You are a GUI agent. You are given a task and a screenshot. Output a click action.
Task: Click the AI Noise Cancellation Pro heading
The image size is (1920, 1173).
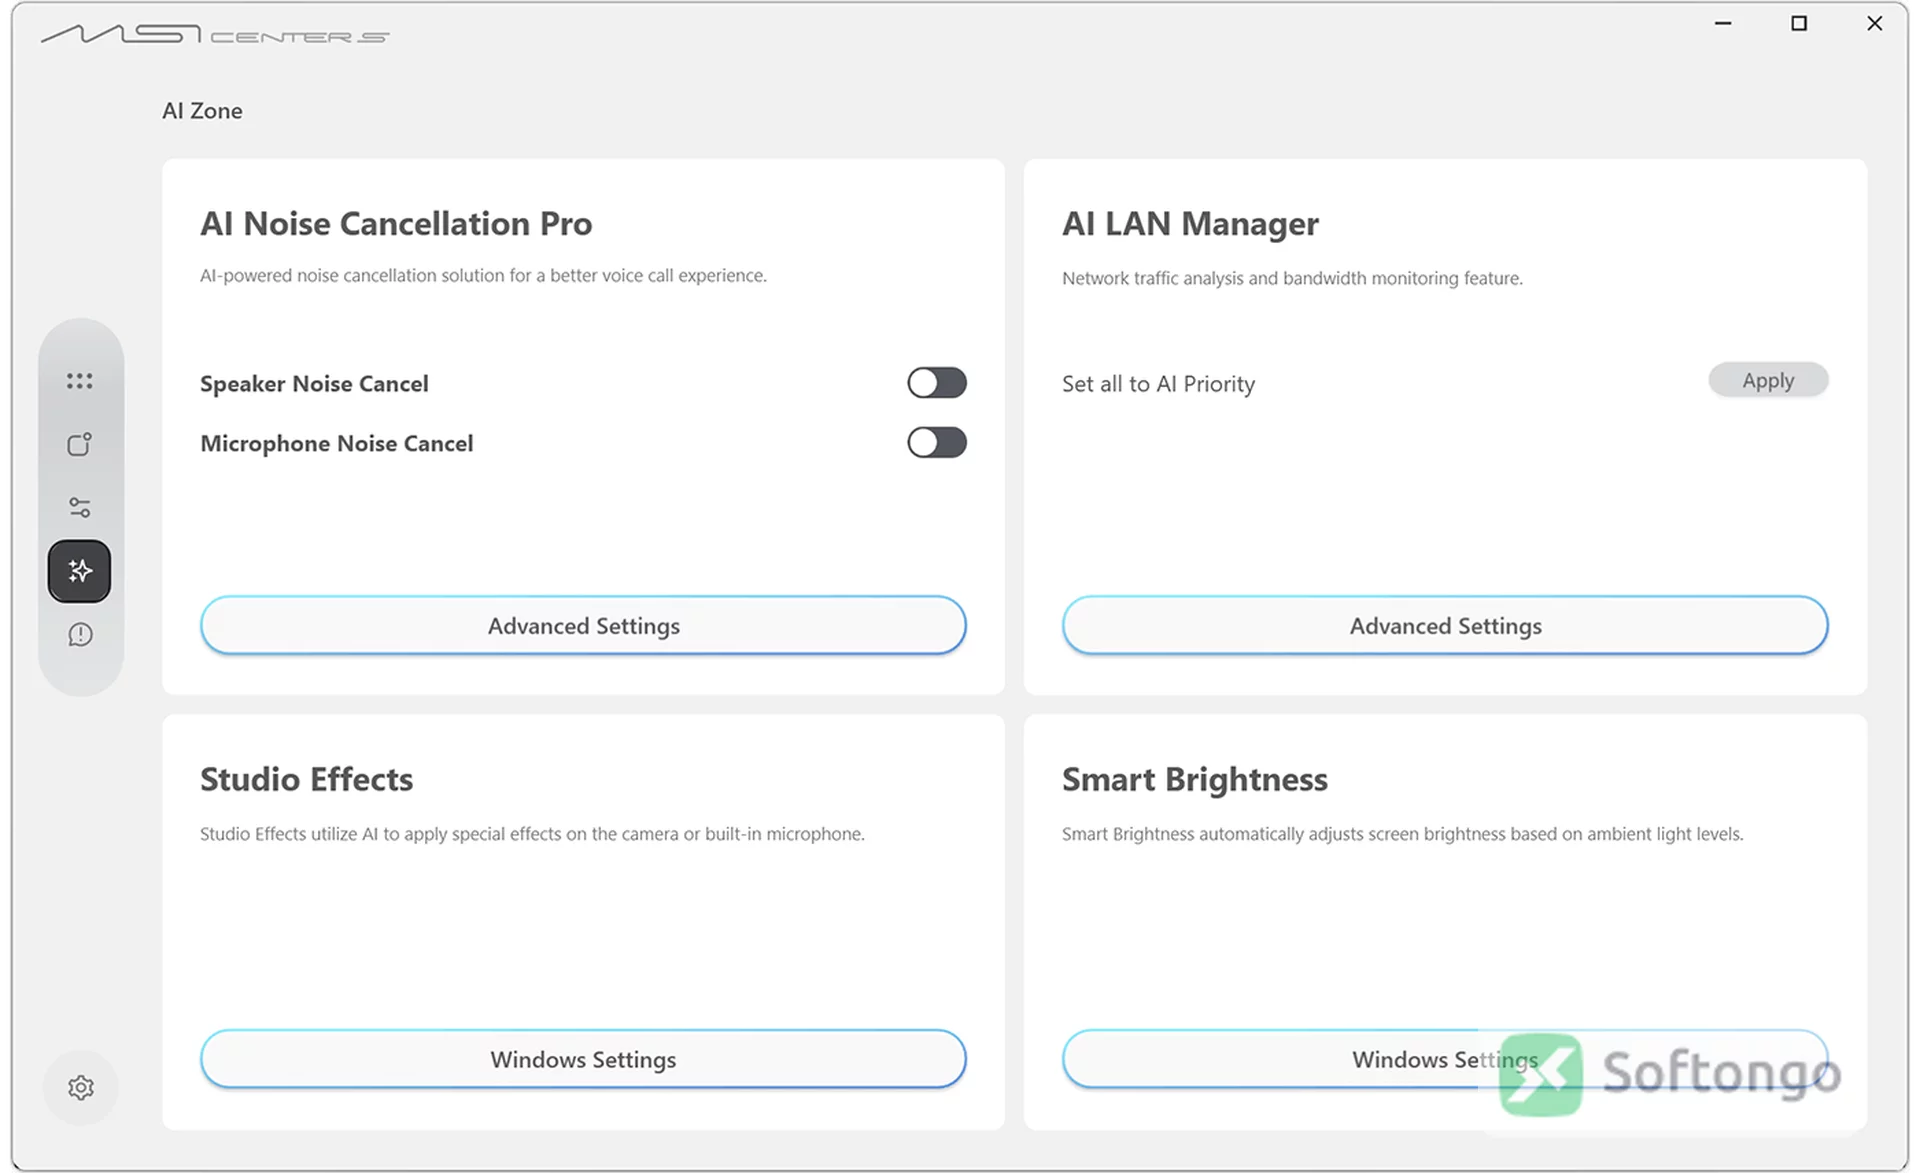(396, 224)
